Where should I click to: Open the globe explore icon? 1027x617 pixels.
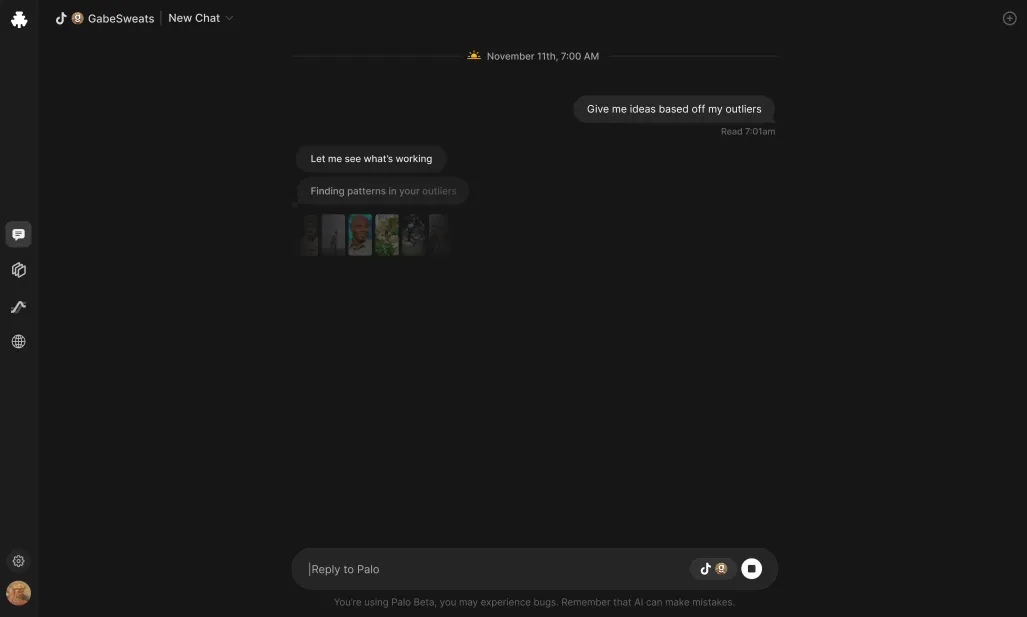18,341
